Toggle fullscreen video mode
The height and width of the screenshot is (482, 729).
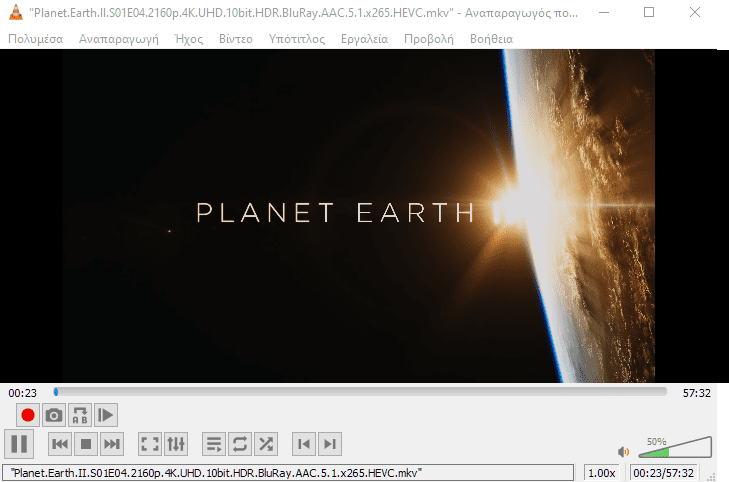tap(150, 444)
